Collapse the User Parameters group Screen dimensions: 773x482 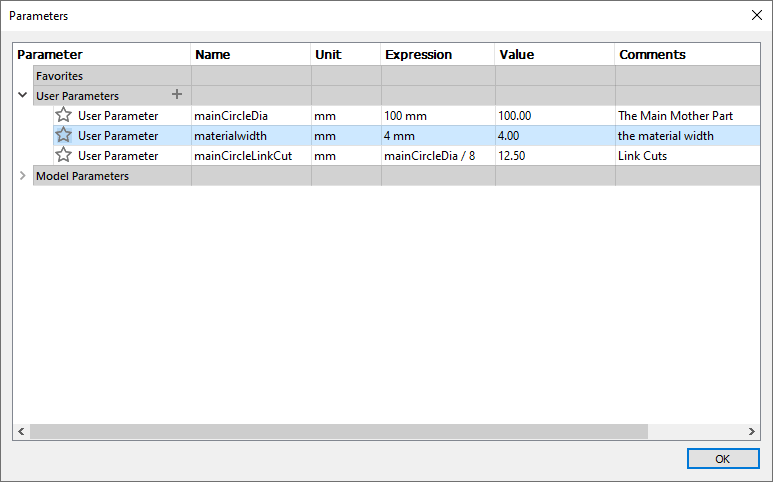click(22, 95)
